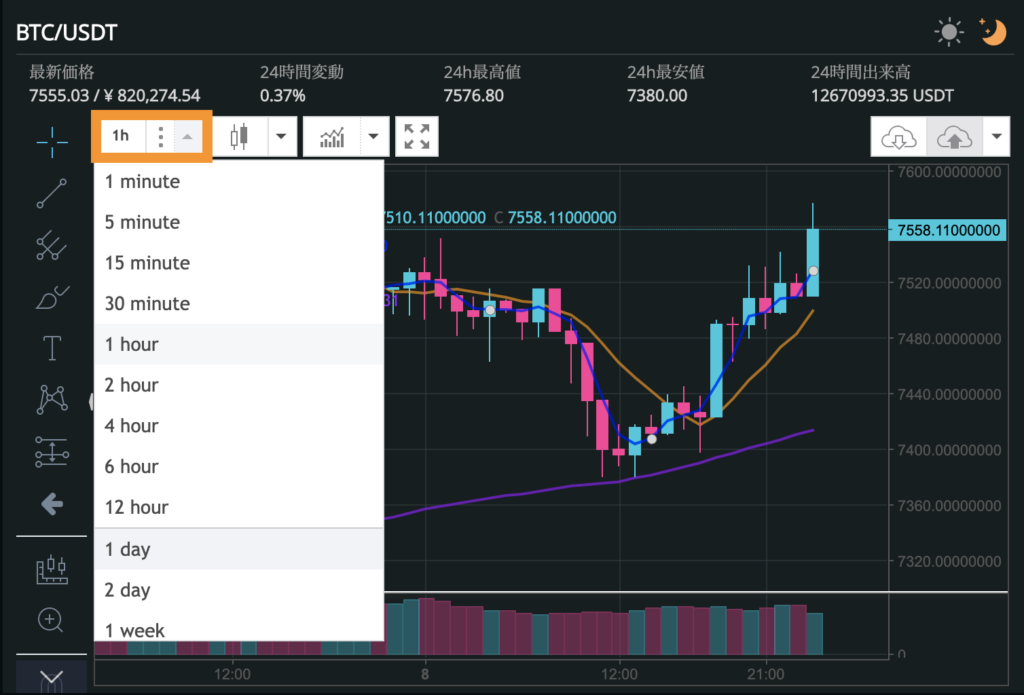Toggle fullscreen chart mode
1024x695 pixels.
click(x=417, y=137)
